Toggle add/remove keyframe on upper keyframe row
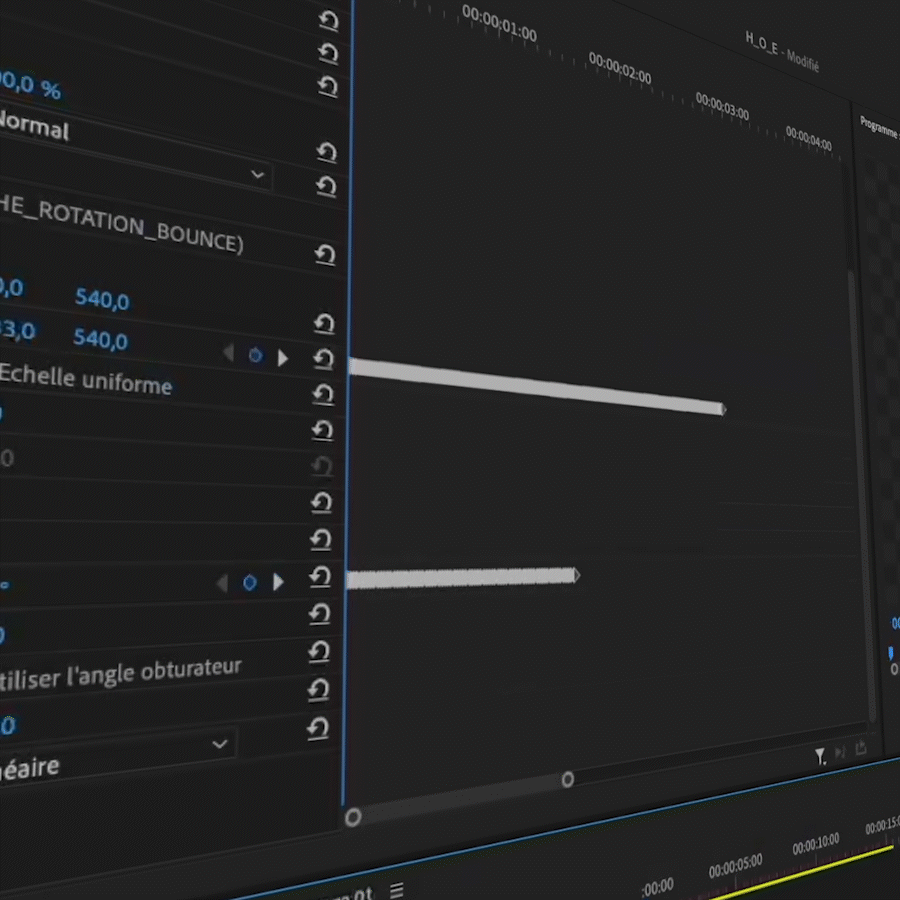Screen dimensions: 900x900 [x=255, y=355]
